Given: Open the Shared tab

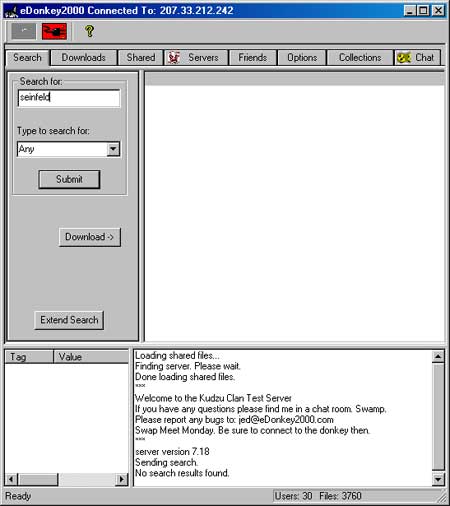Looking at the screenshot, I should point(141,58).
